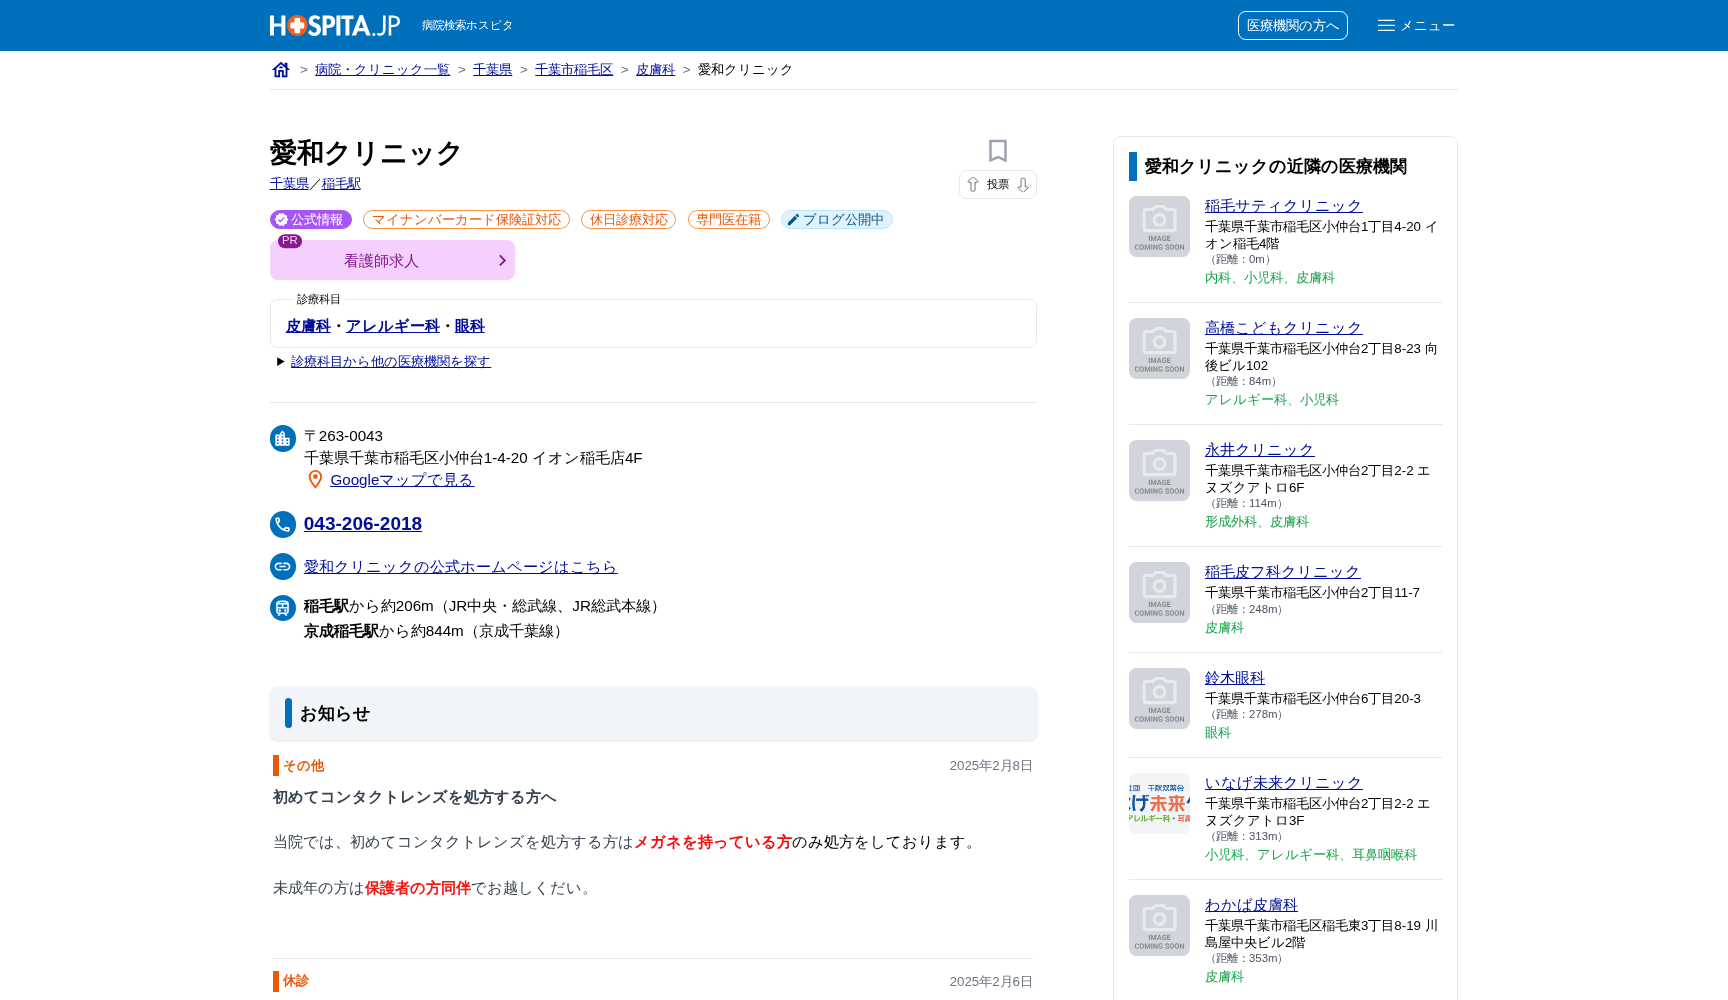Image resolution: width=1728 pixels, height=1000 pixels.
Task: Click the link icon beside the homepage URL
Action: (282, 567)
